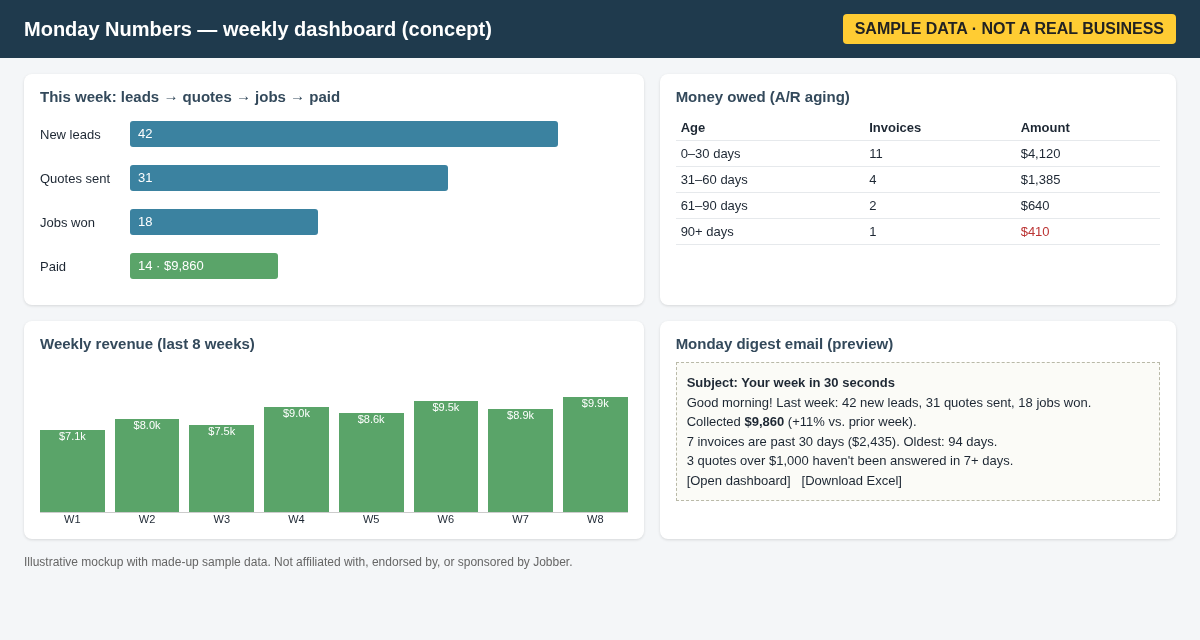Click the New leads label
This screenshot has height=640, width=1200.
tap(70, 134)
